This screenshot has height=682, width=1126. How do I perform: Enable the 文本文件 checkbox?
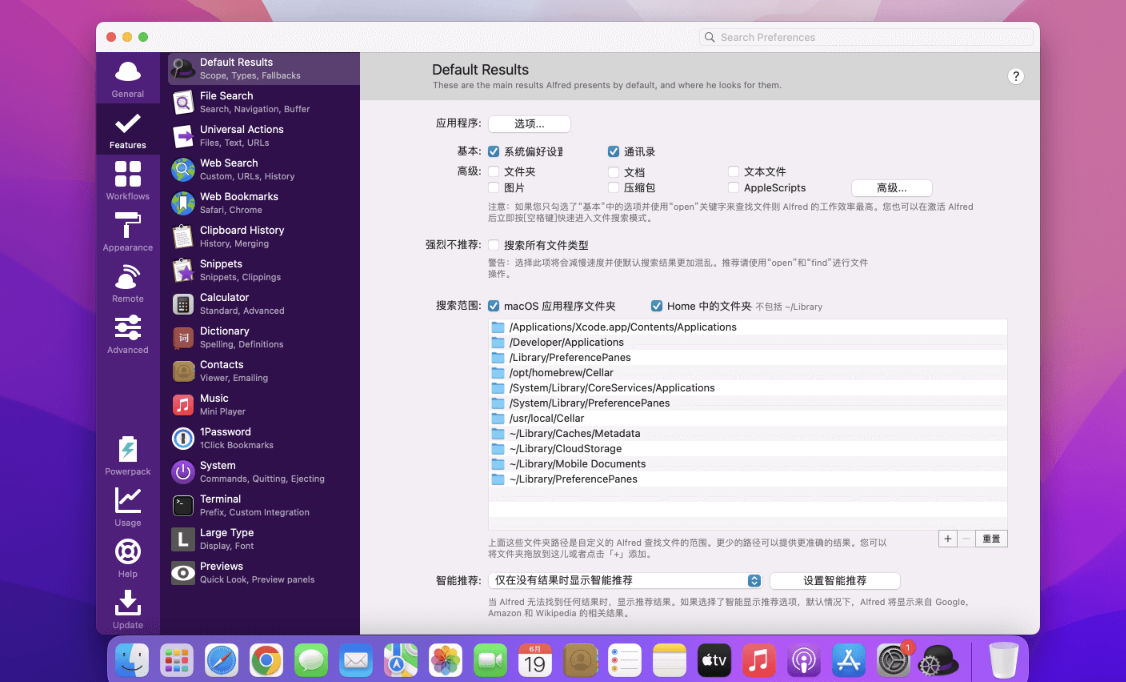(x=733, y=172)
